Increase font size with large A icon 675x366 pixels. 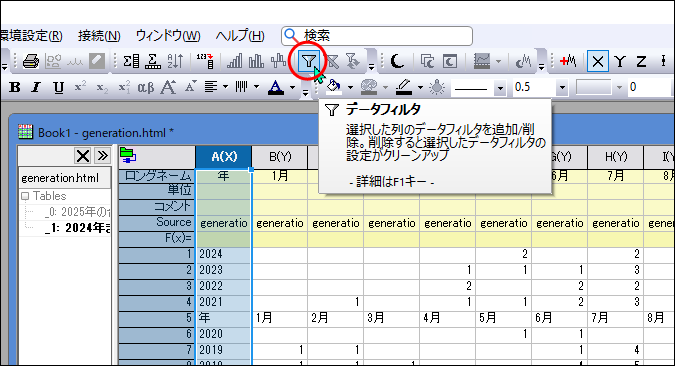pos(168,87)
